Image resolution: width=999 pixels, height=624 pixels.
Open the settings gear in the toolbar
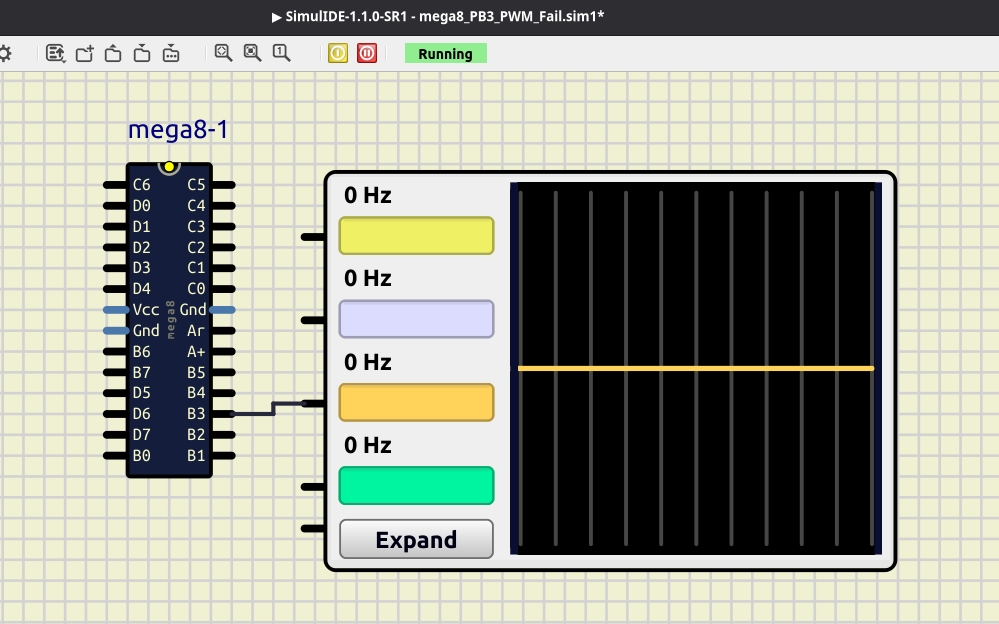(5, 53)
